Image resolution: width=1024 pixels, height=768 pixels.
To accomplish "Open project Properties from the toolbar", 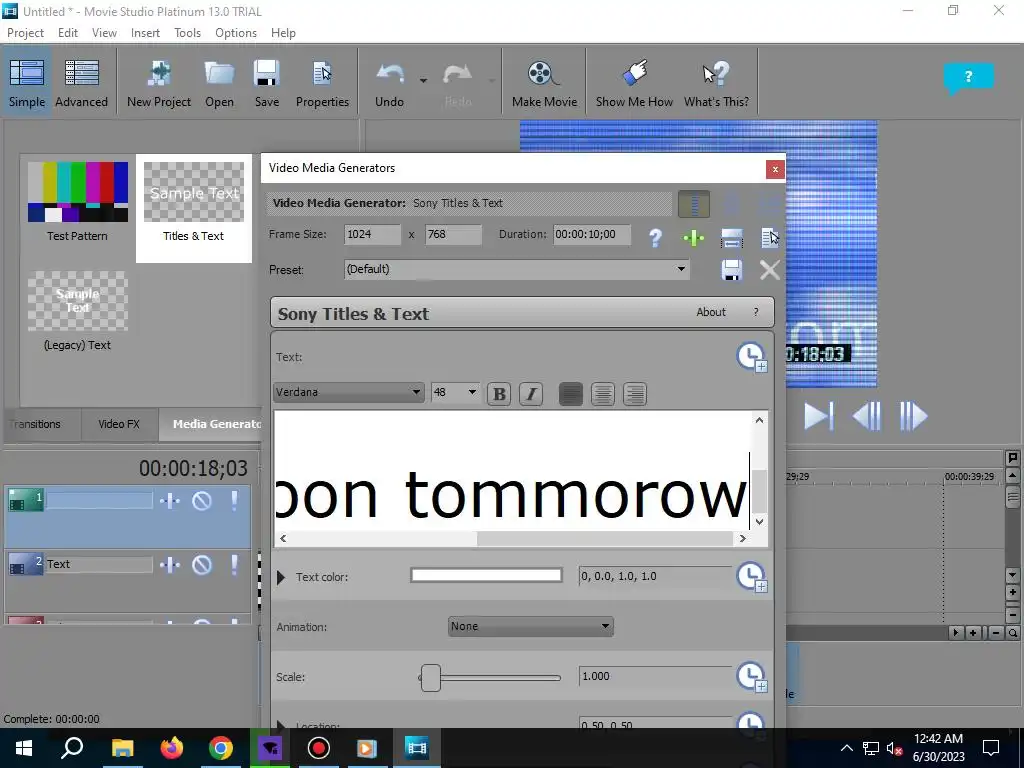I will (322, 83).
